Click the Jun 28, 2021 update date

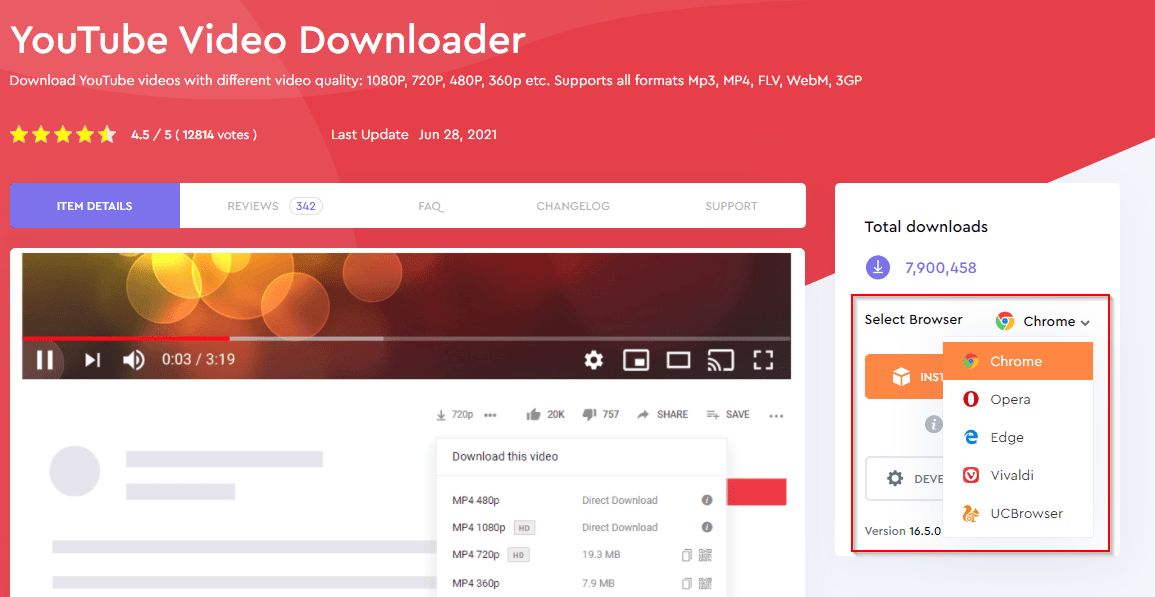pyautogui.click(x=457, y=134)
